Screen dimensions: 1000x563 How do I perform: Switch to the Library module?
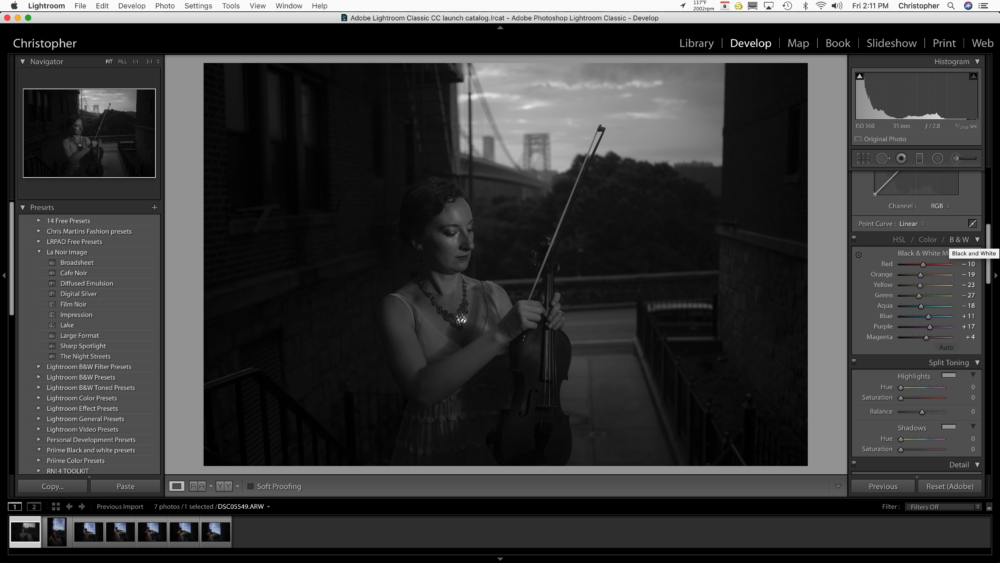[696, 43]
